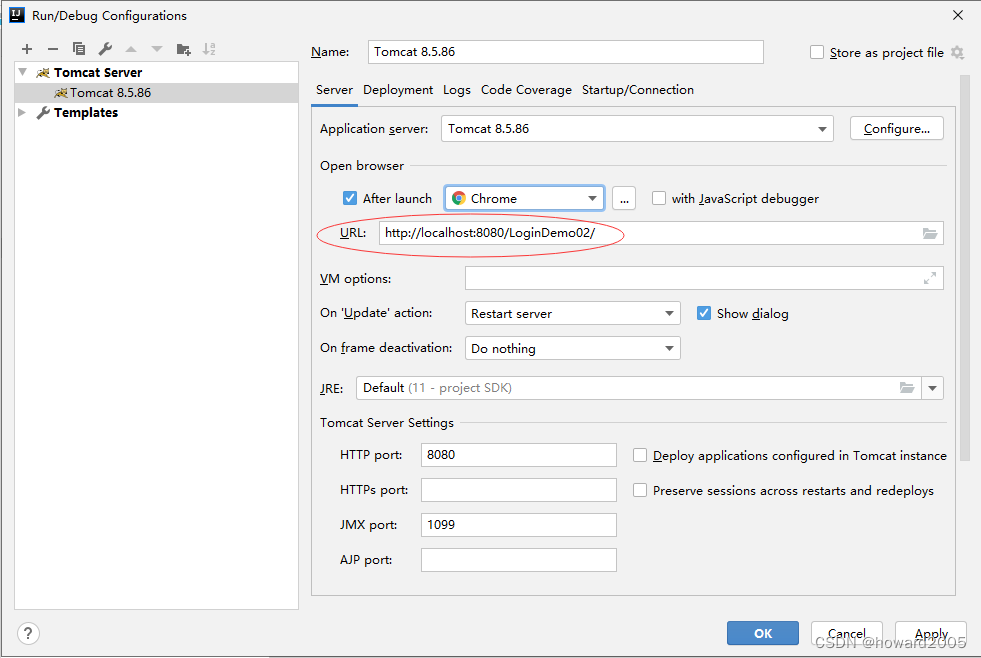This screenshot has height=658, width=981.
Task: Switch to the Deployment tab
Action: coord(398,90)
